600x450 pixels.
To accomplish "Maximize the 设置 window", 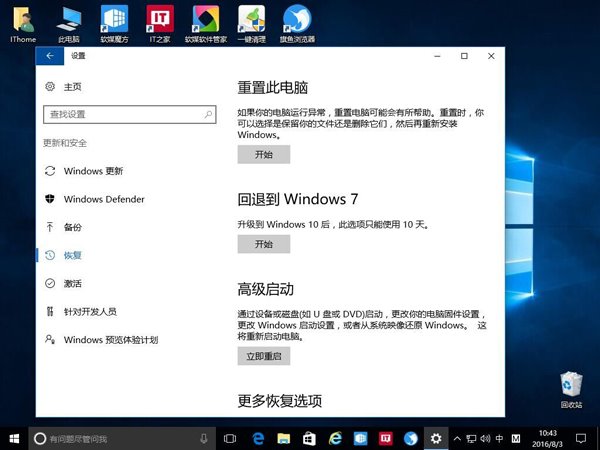I will pyautogui.click(x=464, y=56).
